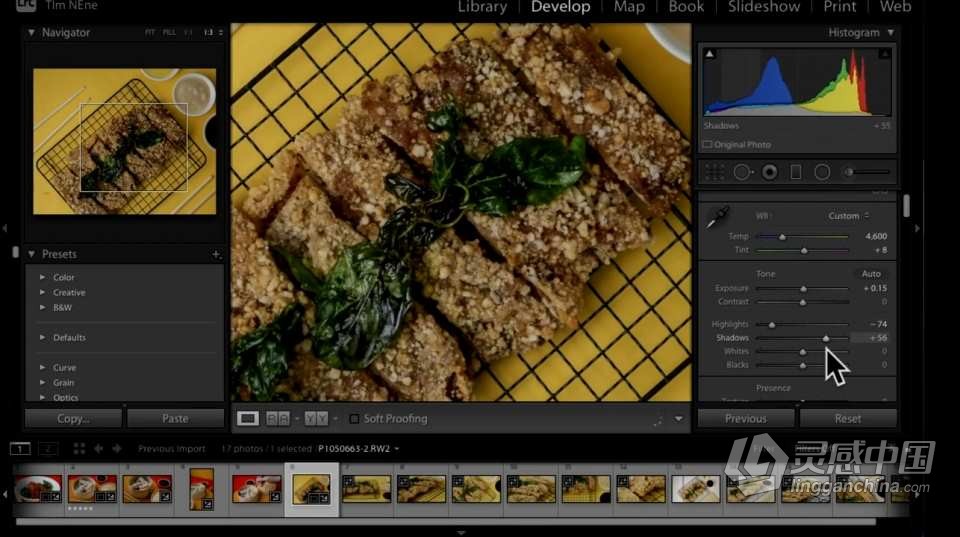Expand the Color presets group

pyautogui.click(x=42, y=277)
